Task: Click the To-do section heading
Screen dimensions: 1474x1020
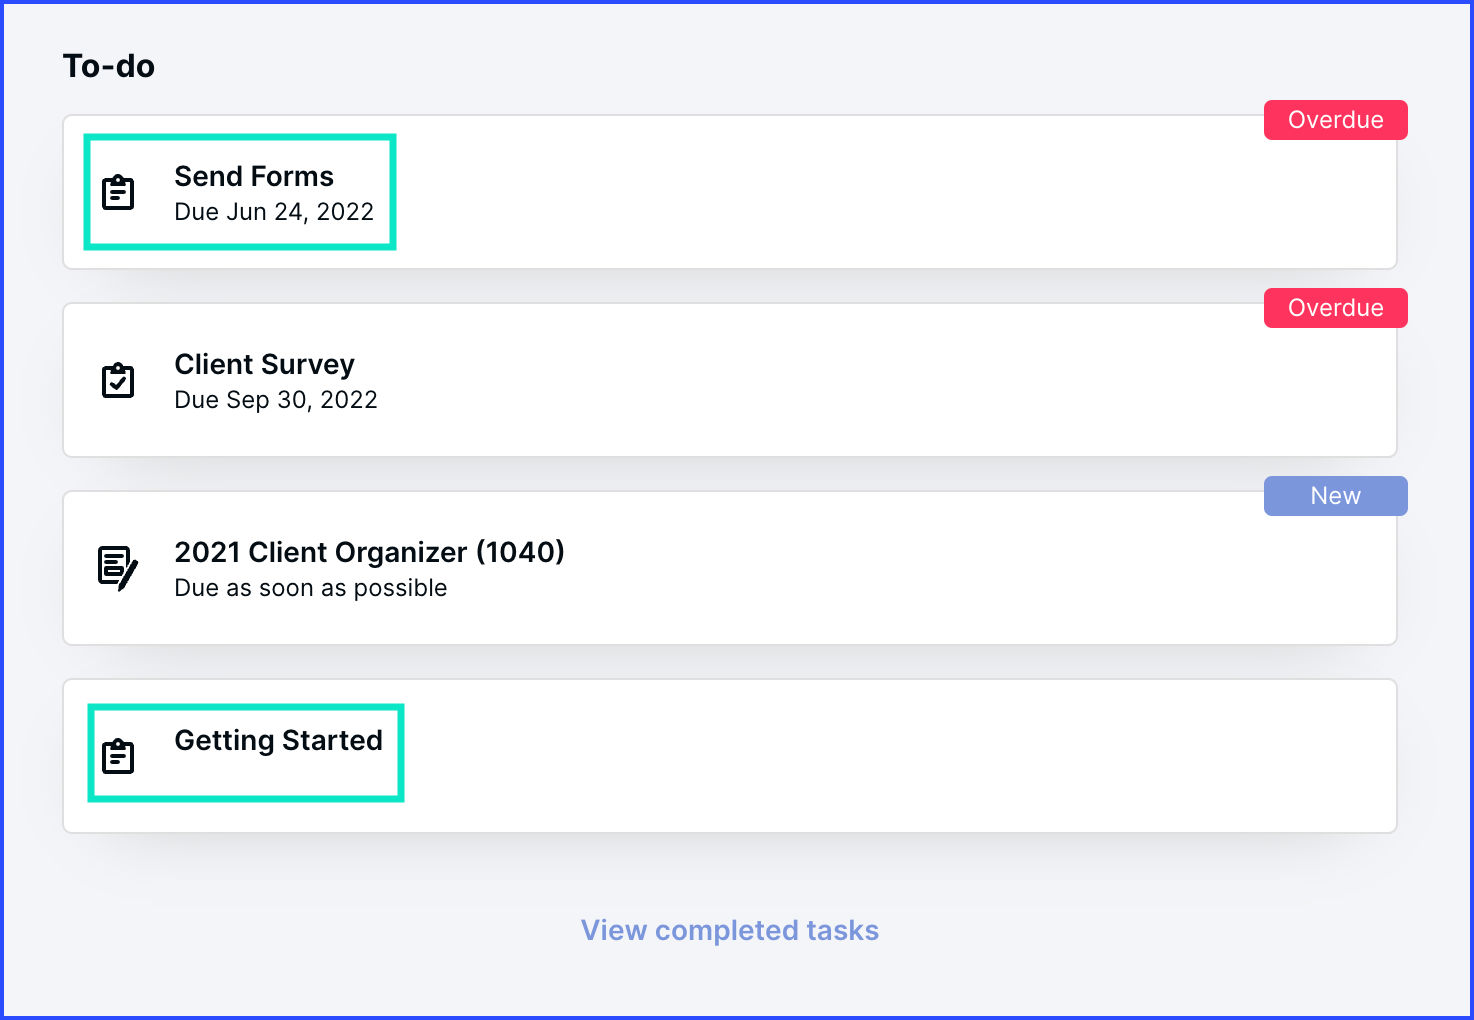Action: [x=109, y=66]
